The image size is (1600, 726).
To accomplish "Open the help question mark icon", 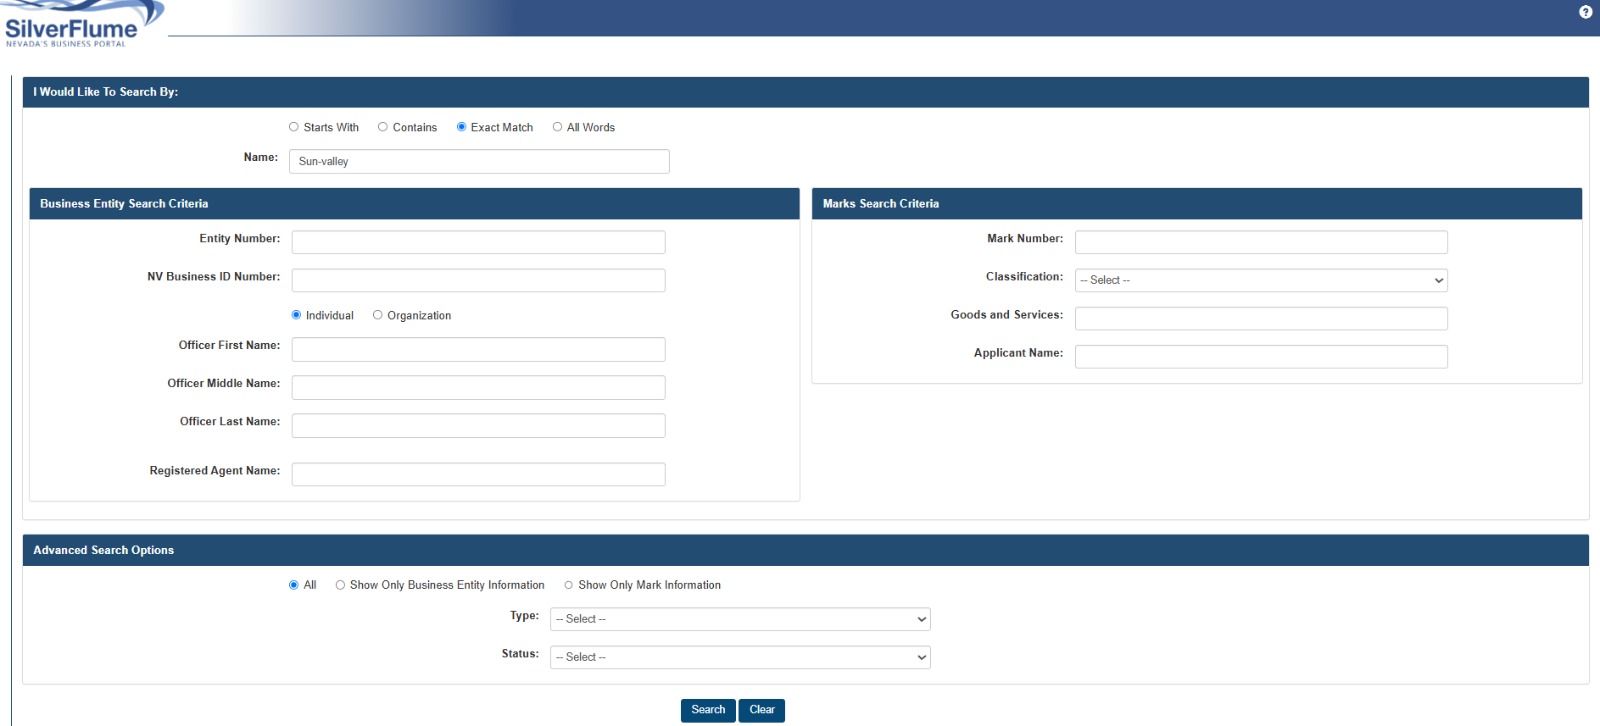I will [x=1585, y=12].
